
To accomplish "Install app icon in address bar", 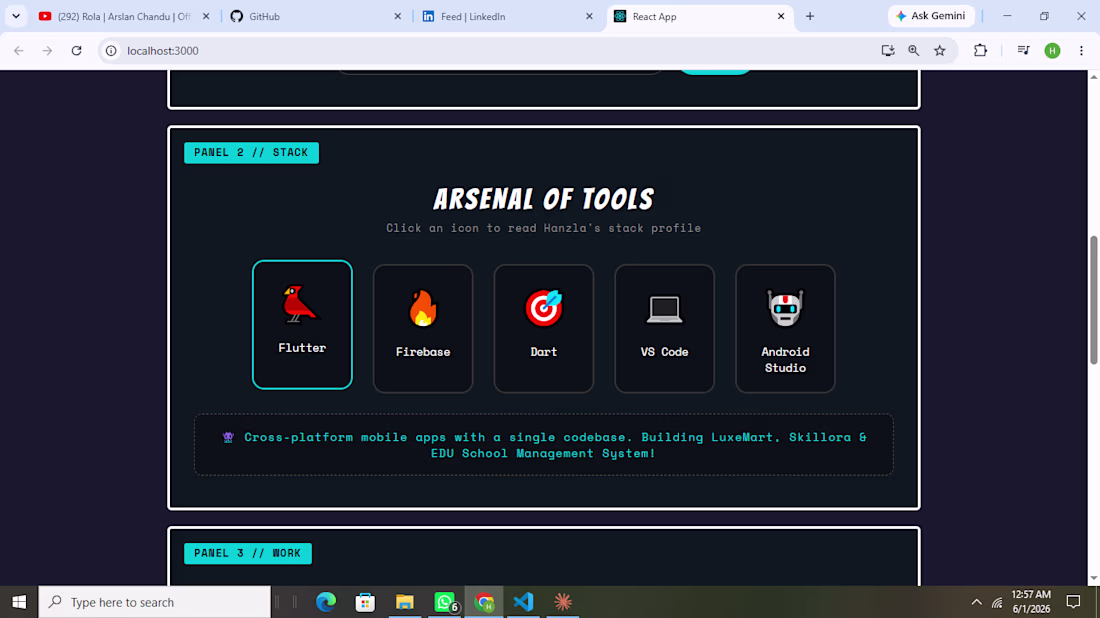I will coord(887,51).
